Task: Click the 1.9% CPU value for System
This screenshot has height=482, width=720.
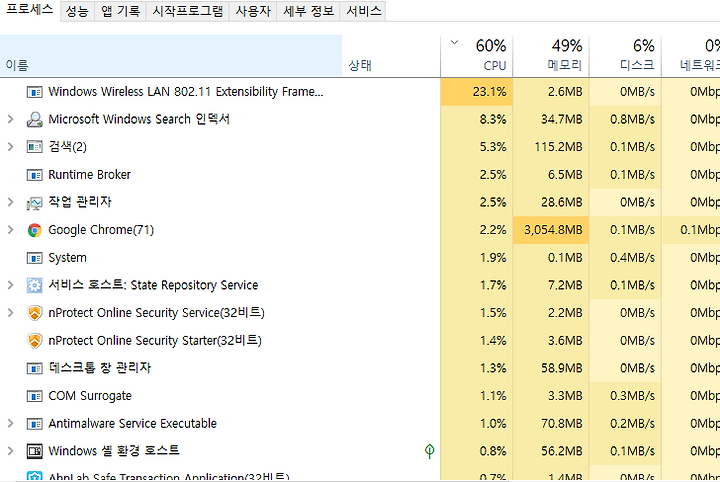Action: pyautogui.click(x=477, y=258)
